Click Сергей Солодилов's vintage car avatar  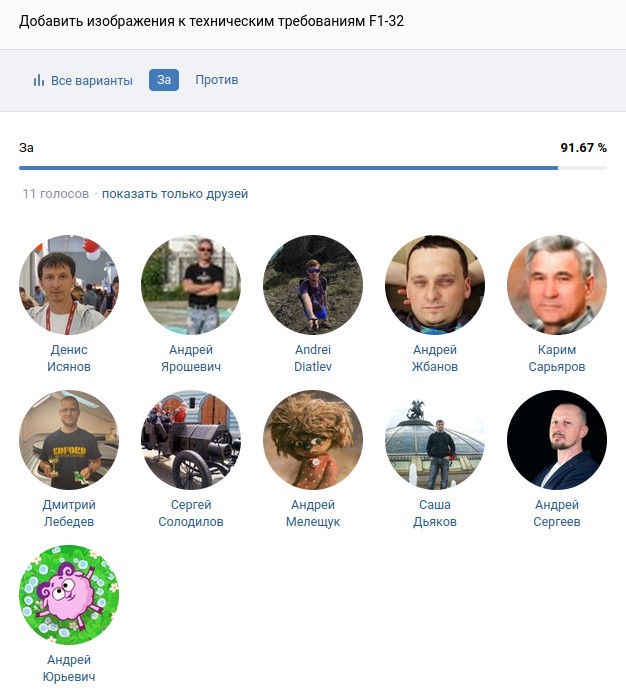[x=191, y=440]
